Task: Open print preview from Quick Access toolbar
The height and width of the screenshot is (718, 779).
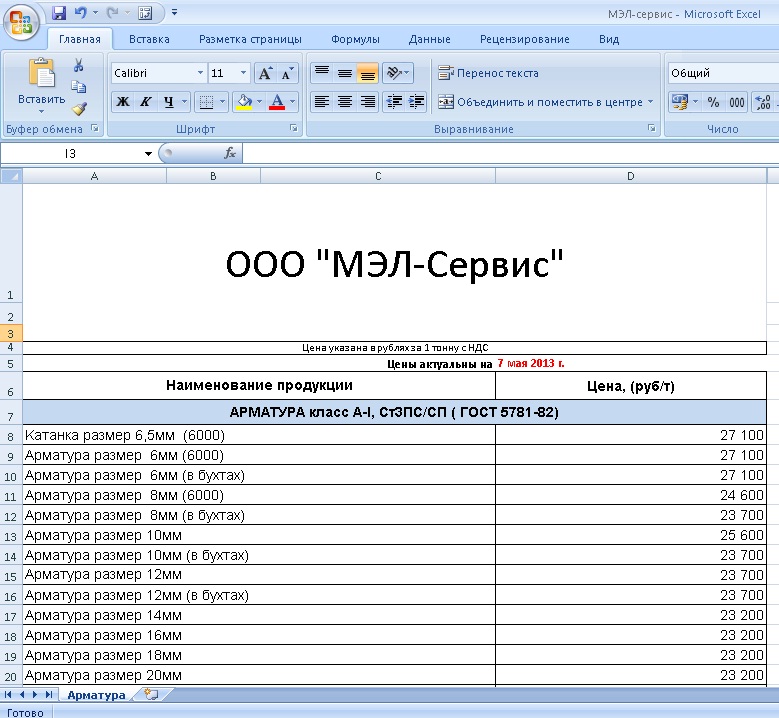Action: point(145,13)
